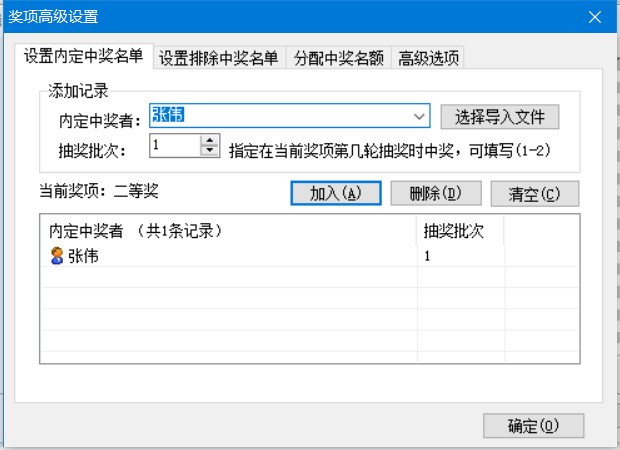Click the user icon beside 张伟

coord(57,256)
